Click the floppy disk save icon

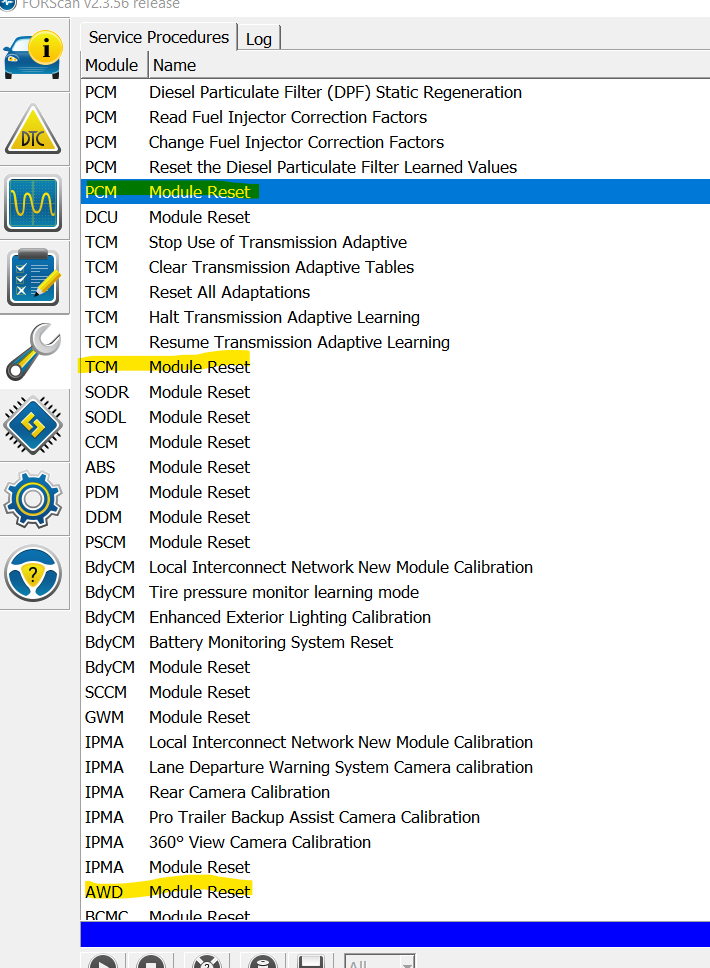click(x=311, y=961)
